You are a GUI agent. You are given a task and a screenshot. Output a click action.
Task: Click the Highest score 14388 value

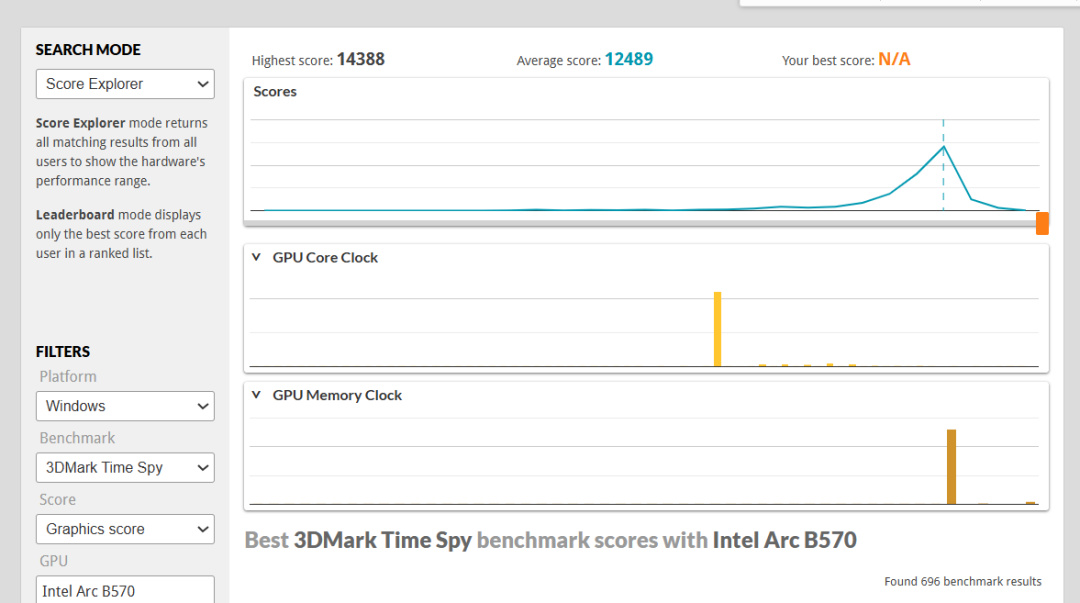pos(360,59)
